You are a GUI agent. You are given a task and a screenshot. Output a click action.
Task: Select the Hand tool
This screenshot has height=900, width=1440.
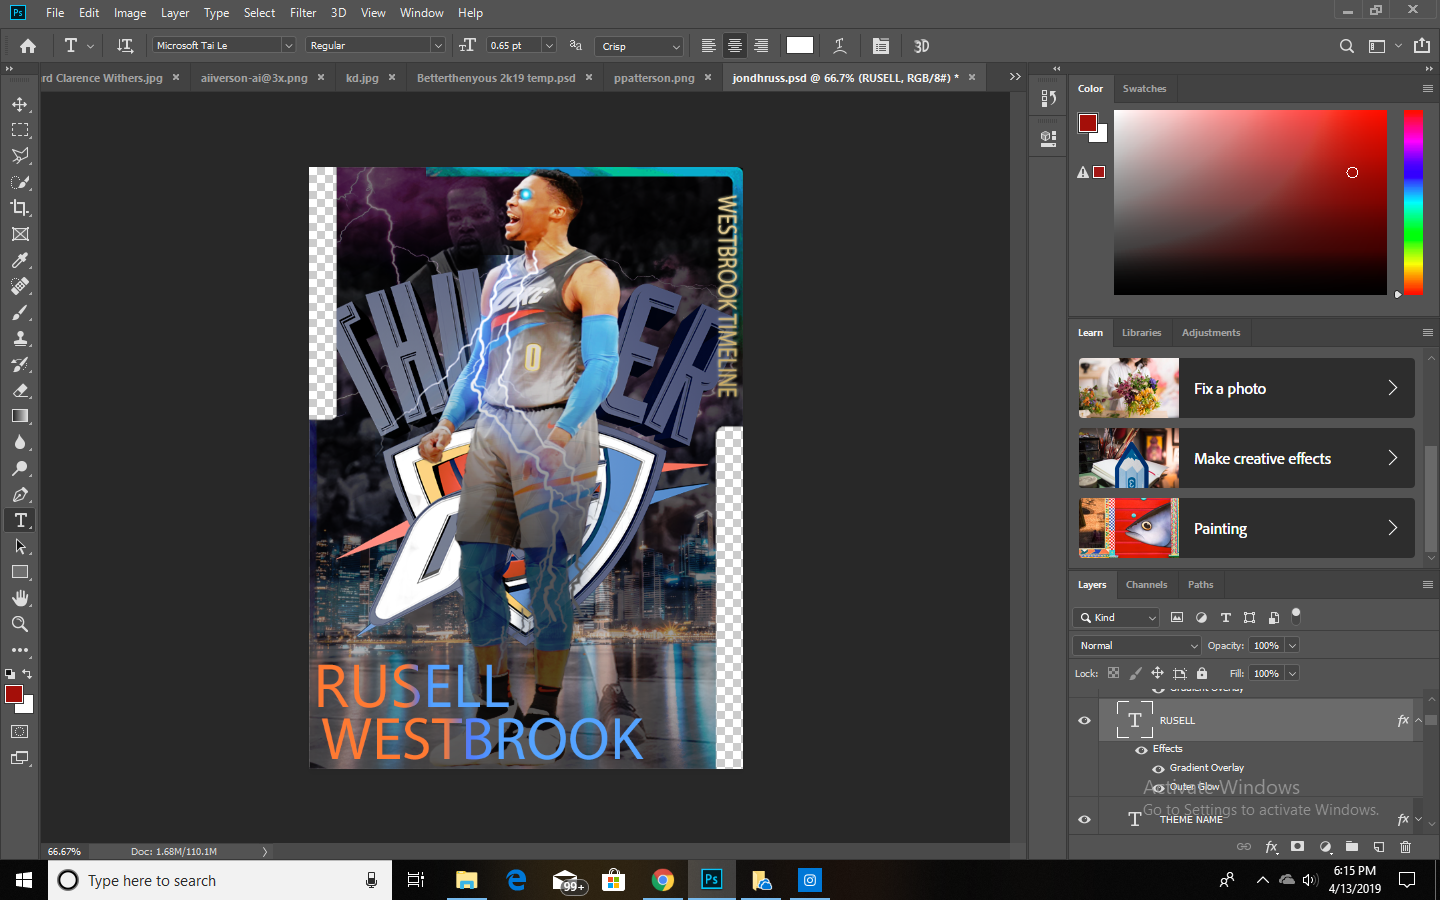click(x=20, y=598)
